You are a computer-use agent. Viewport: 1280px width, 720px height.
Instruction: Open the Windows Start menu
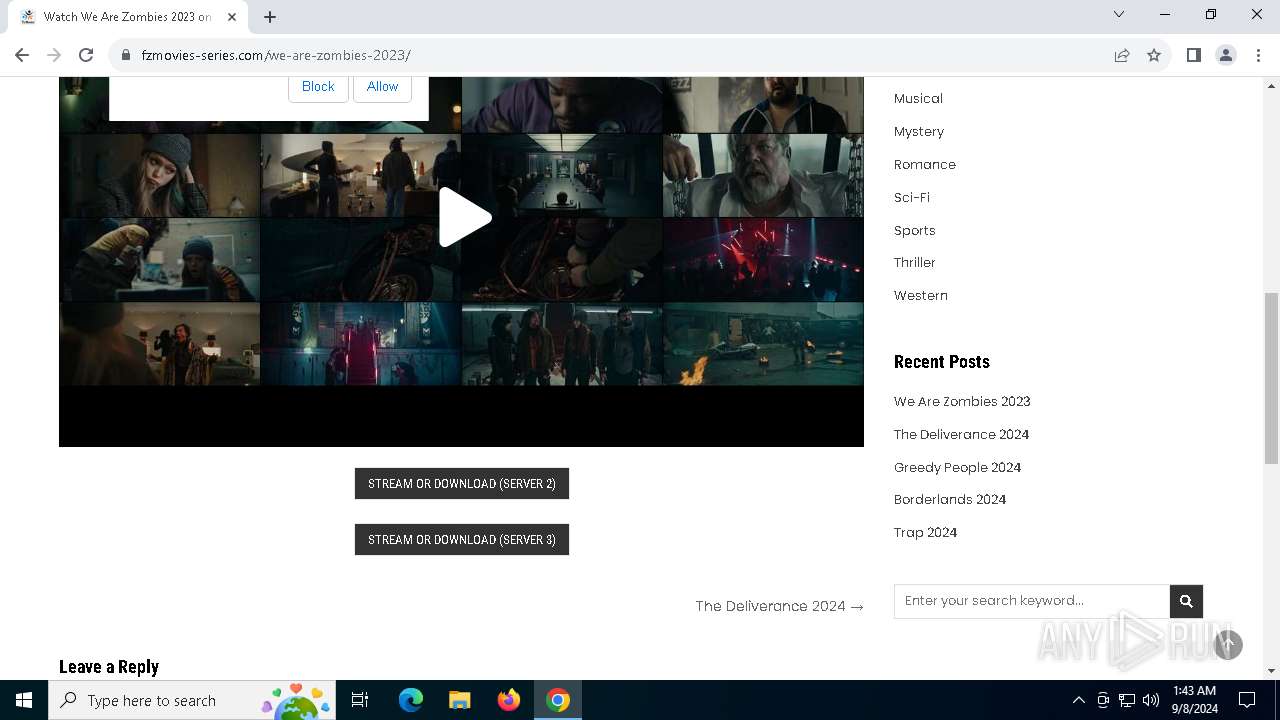click(24, 700)
